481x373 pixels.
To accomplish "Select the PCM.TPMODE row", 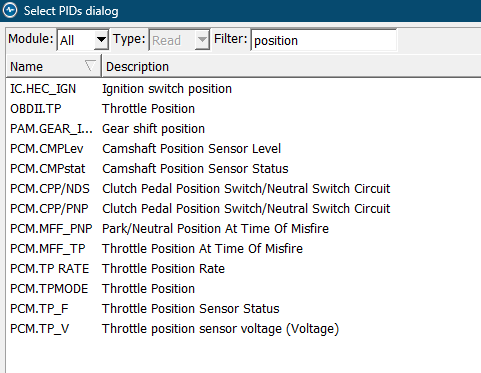I will click(x=243, y=289).
